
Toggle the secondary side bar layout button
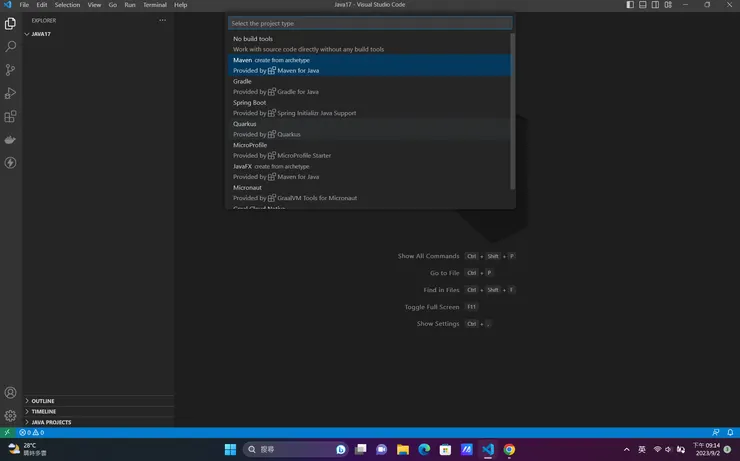click(654, 5)
